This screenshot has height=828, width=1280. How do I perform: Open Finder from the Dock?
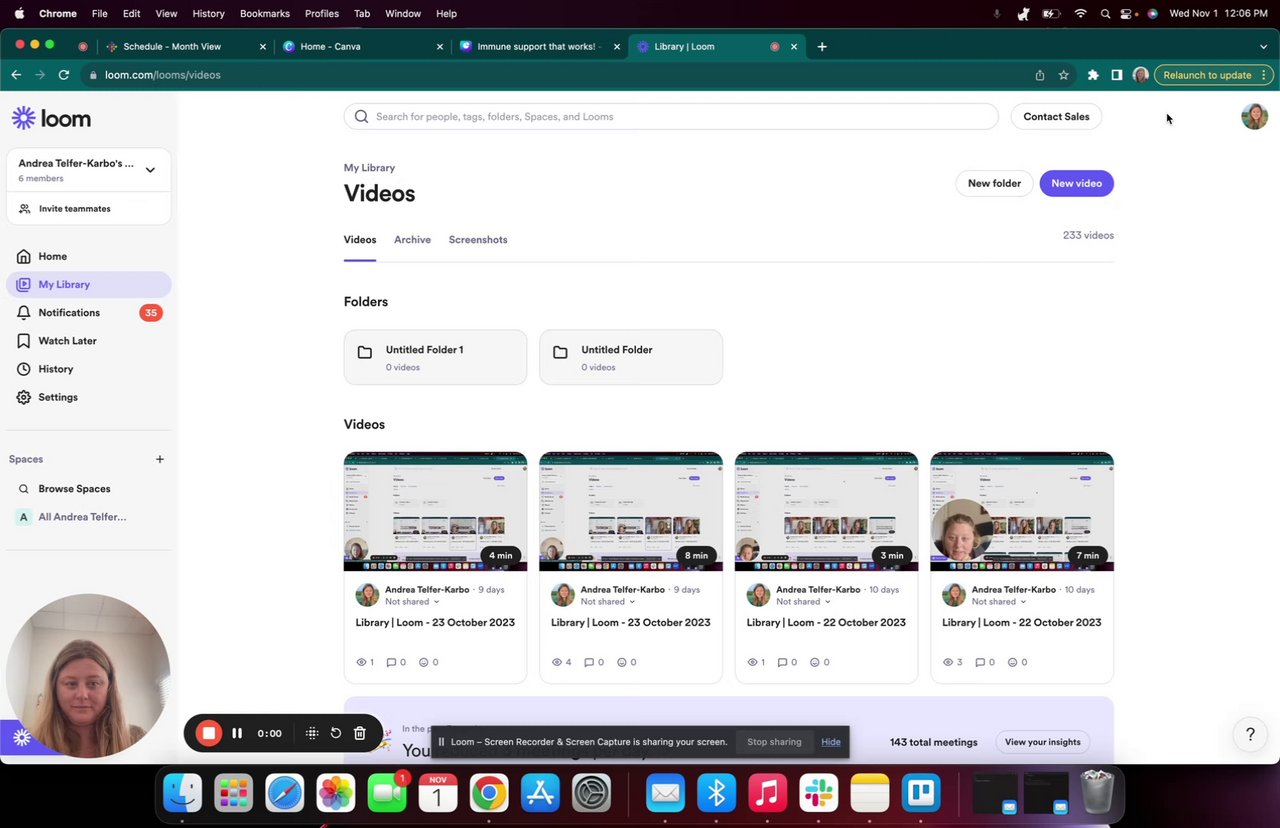183,794
